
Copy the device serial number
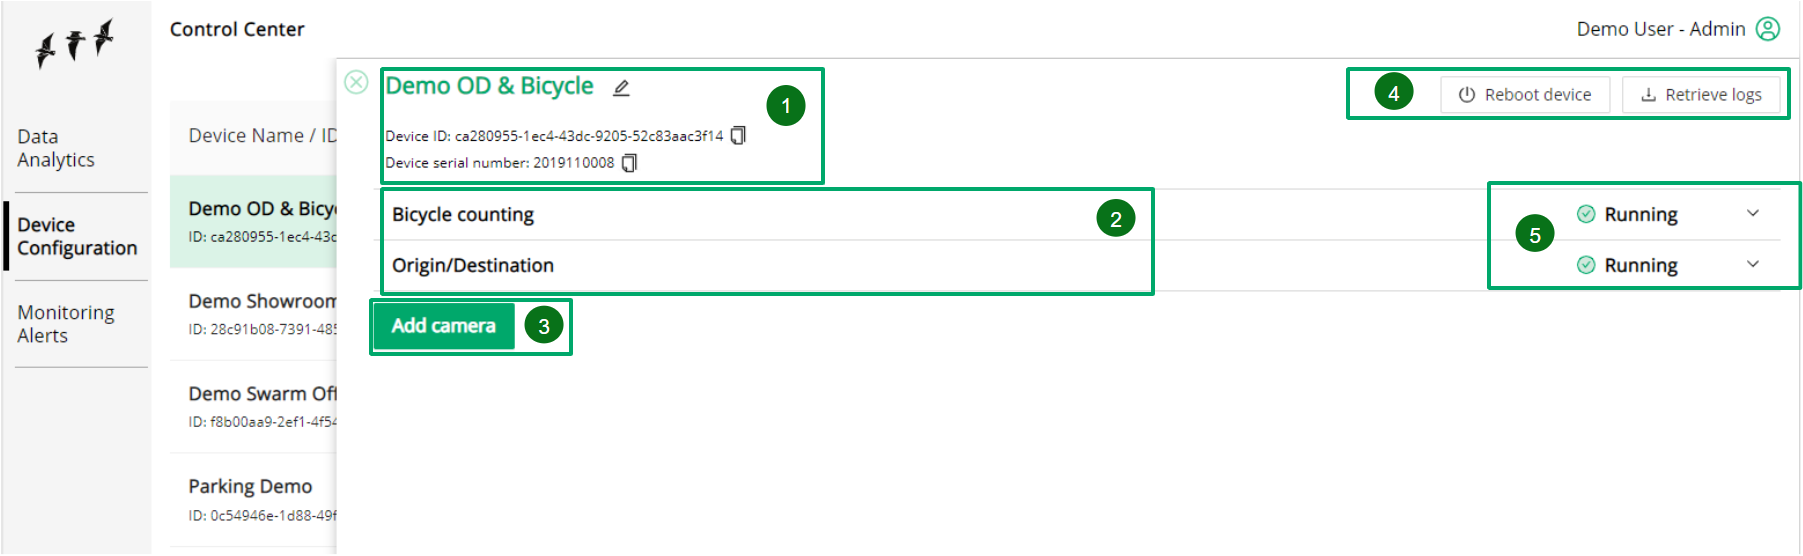click(x=629, y=162)
